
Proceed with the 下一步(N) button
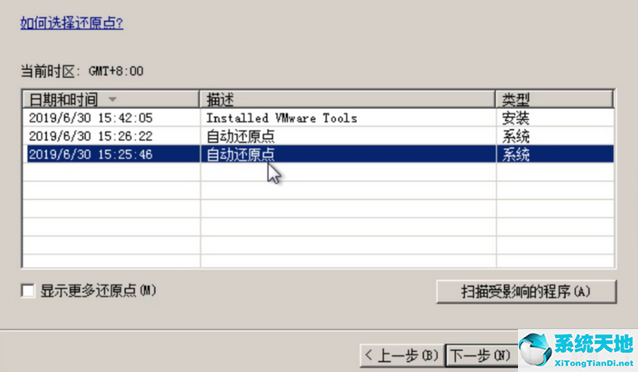click(x=481, y=355)
